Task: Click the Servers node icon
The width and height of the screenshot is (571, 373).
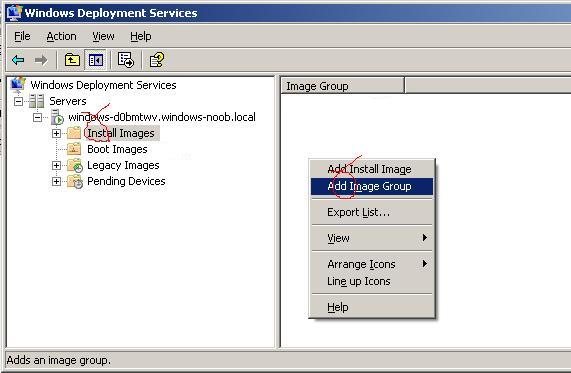Action: [37, 101]
